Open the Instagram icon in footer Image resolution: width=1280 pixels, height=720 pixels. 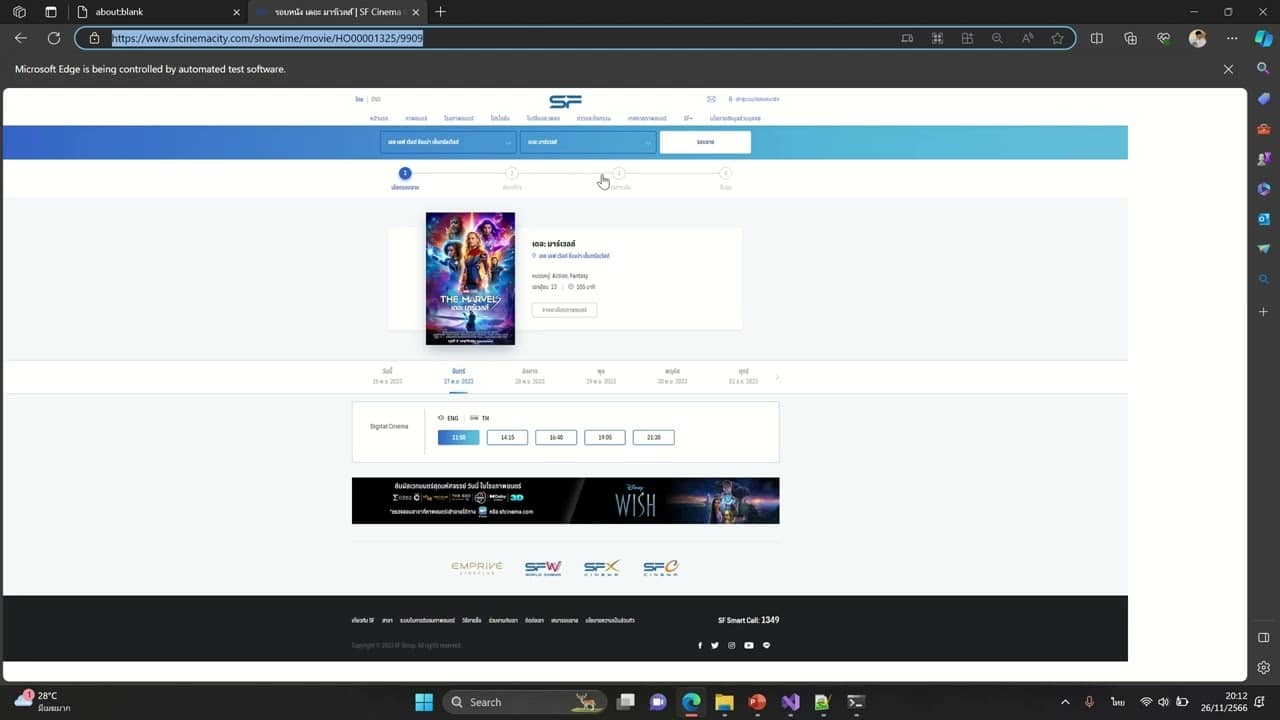(x=732, y=645)
